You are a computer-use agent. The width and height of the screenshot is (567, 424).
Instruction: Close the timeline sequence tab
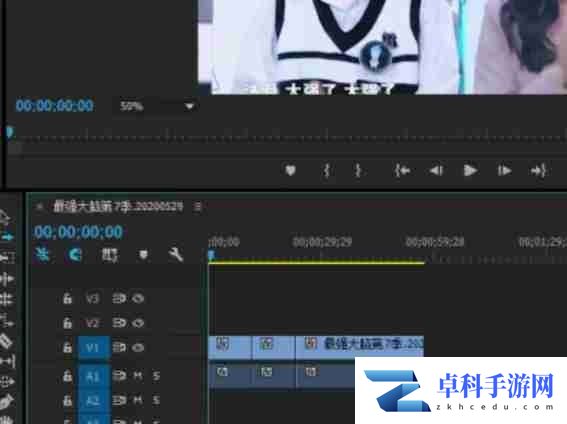39,207
